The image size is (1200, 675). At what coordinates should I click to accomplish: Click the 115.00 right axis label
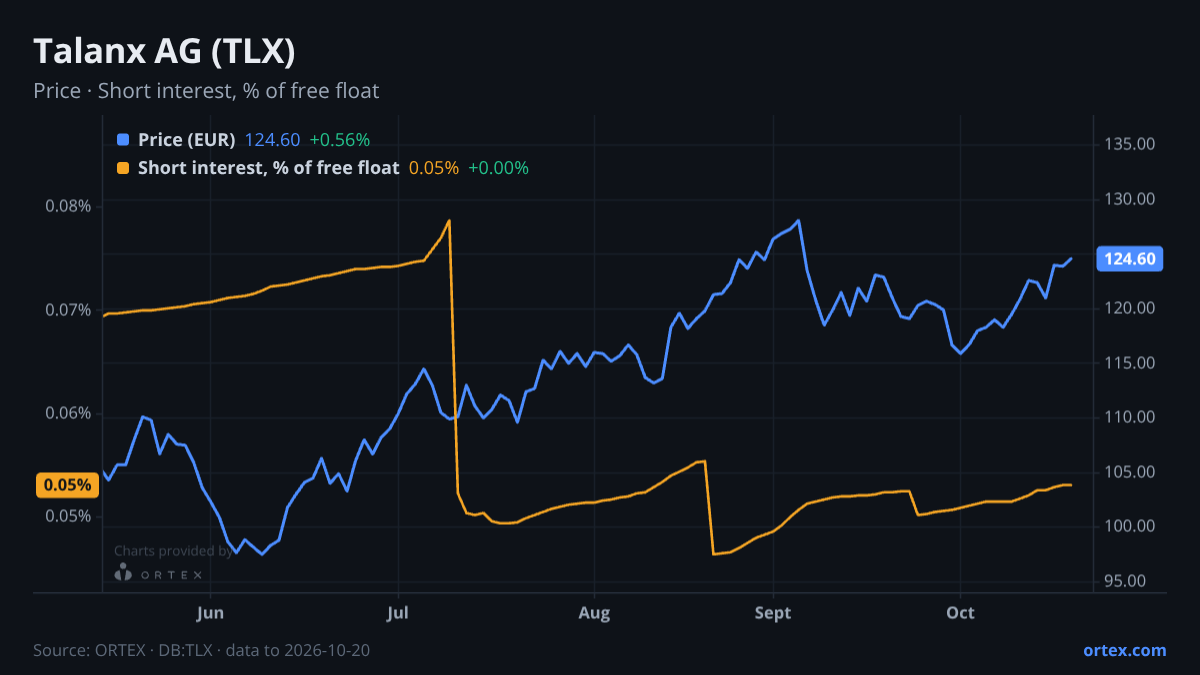coord(1130,363)
